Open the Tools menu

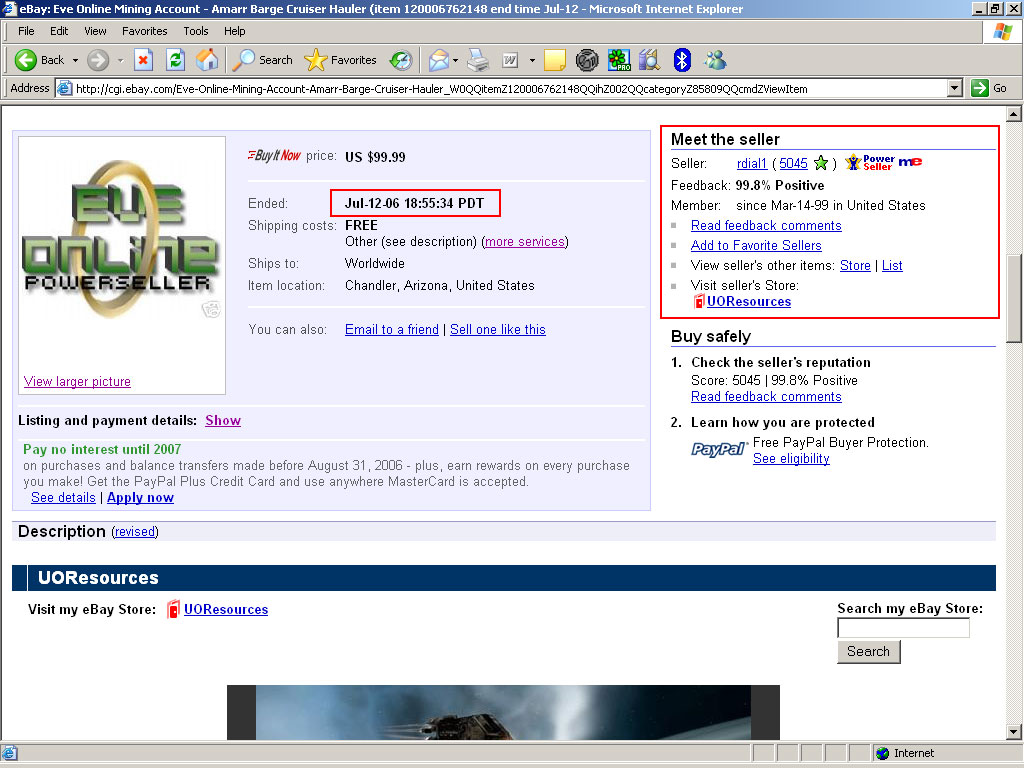pyautogui.click(x=195, y=31)
